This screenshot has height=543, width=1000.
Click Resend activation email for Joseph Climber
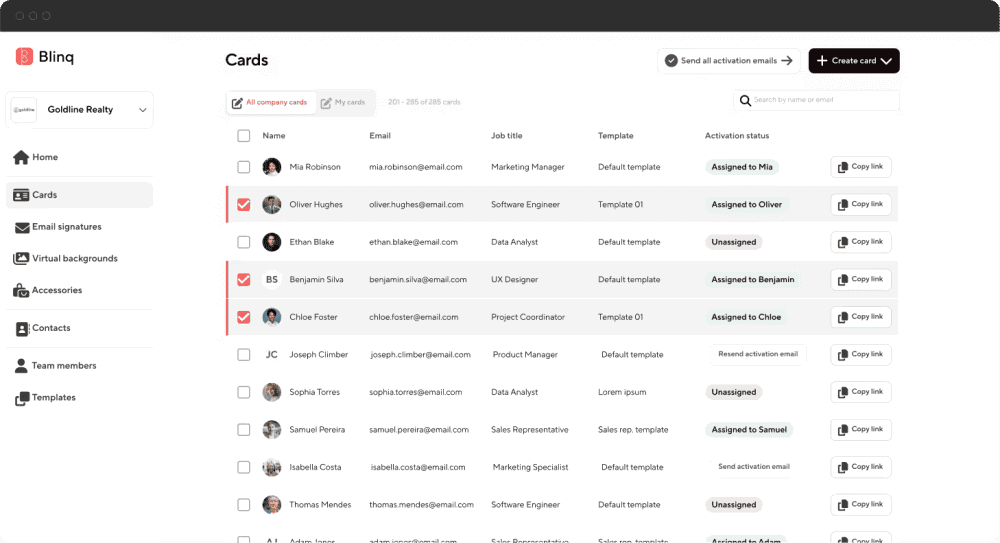click(x=758, y=354)
